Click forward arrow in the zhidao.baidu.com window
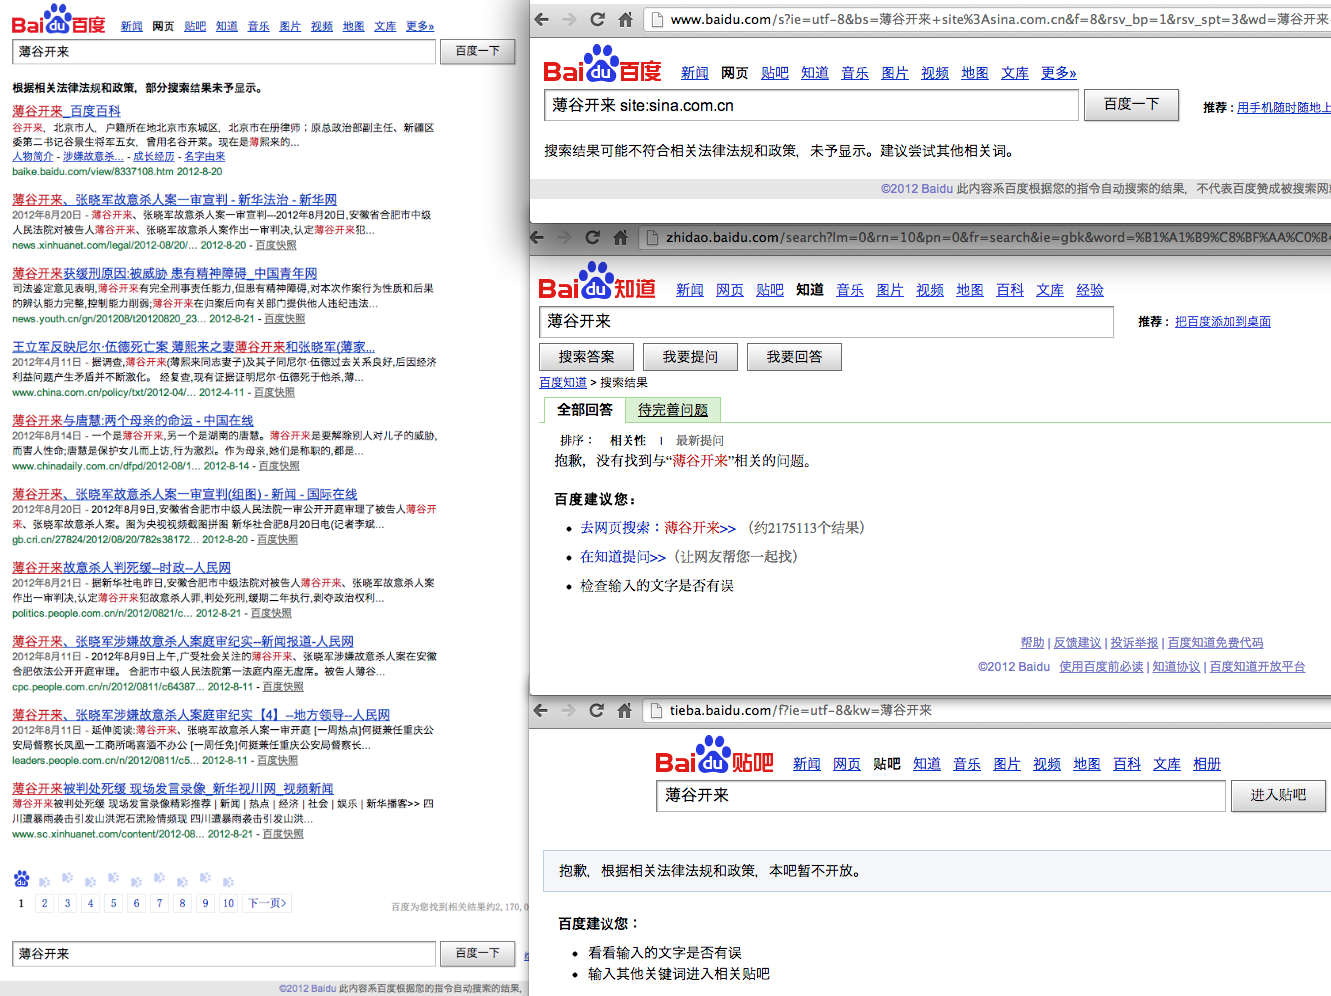This screenshot has height=996, width=1331. (565, 237)
